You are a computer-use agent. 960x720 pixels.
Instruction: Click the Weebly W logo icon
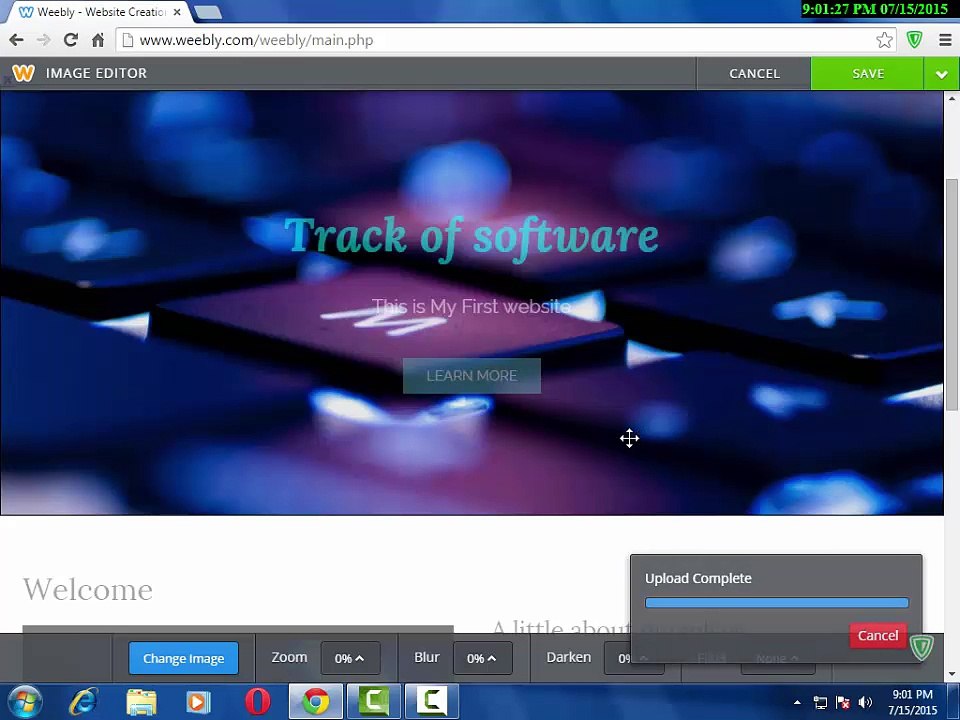coord(23,73)
